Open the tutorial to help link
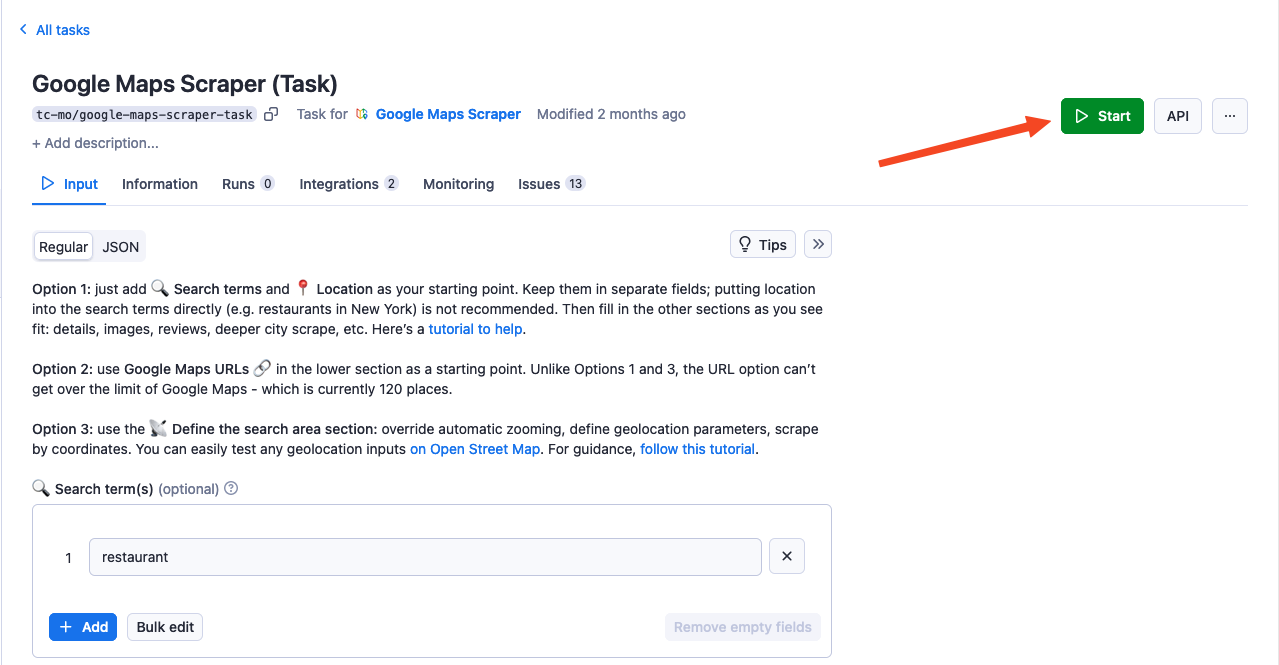 click(475, 328)
